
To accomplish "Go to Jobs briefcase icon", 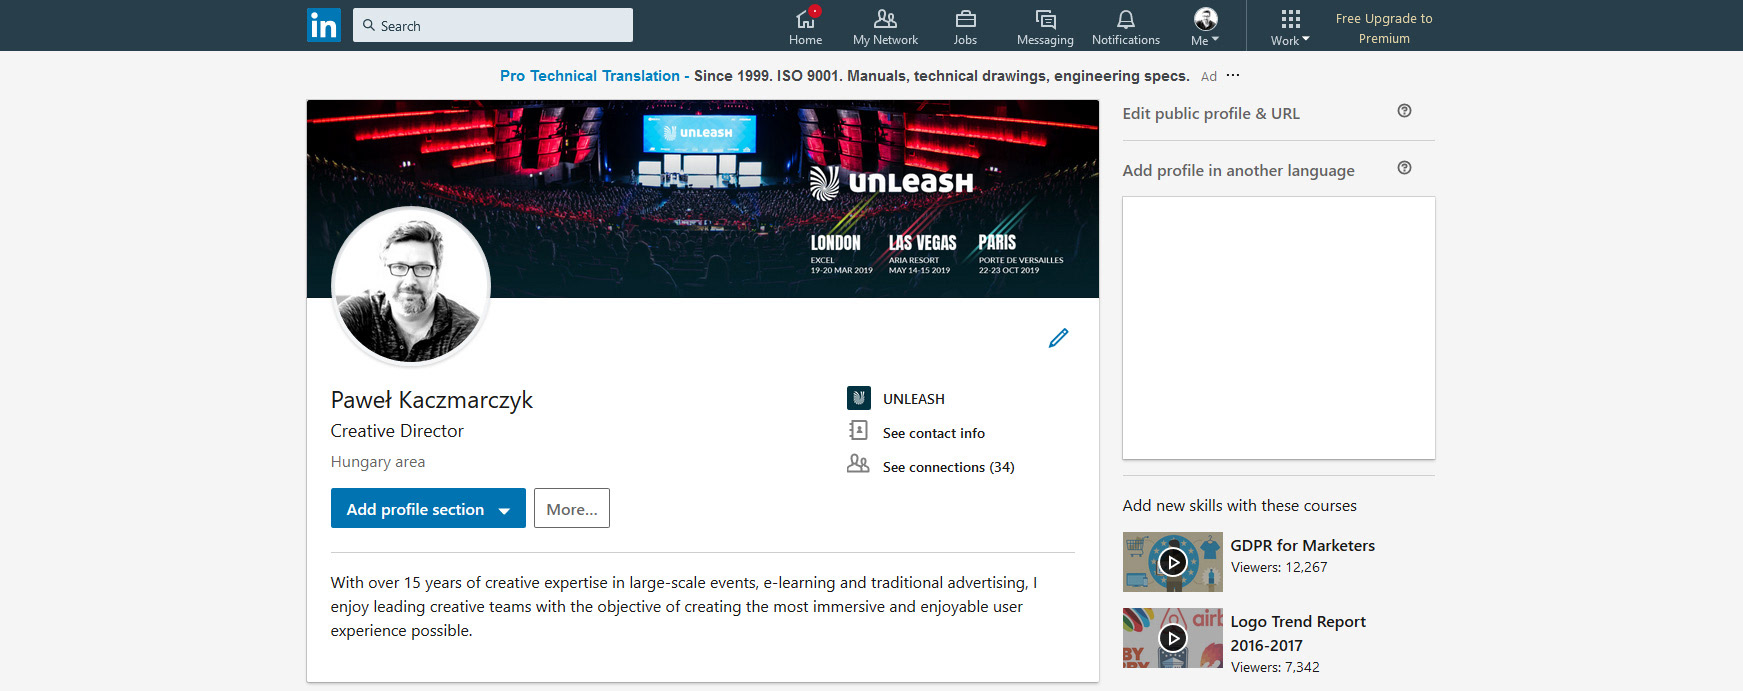I will [x=965, y=27].
